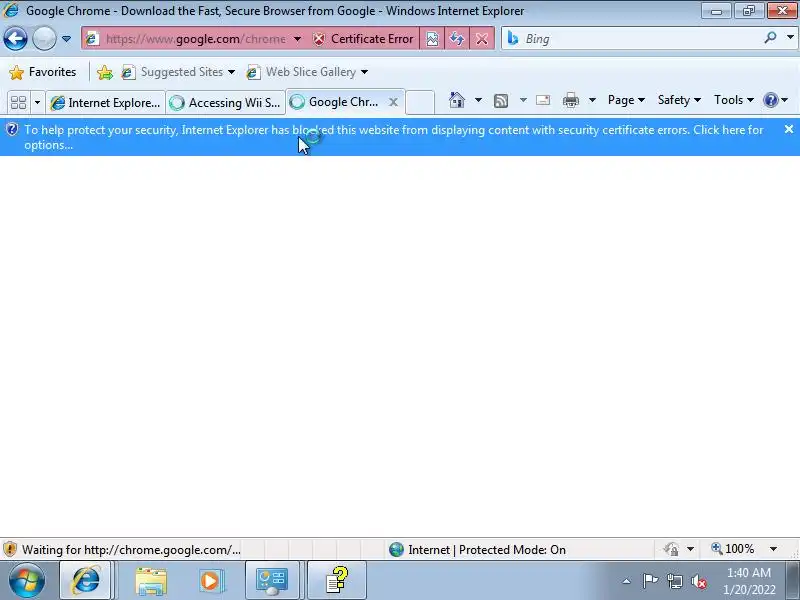Open the Safety menu

tap(679, 100)
